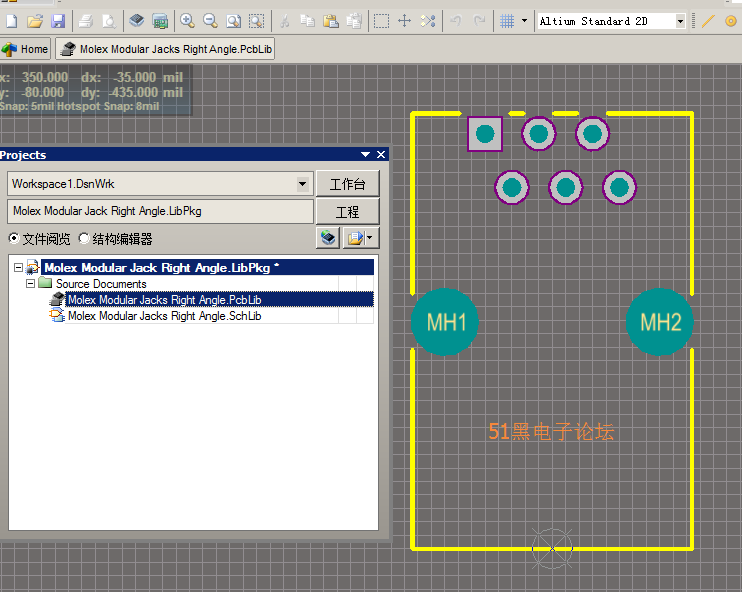Open the Projects panel options arrow
Image resolution: width=742 pixels, height=592 pixels.
[365, 155]
